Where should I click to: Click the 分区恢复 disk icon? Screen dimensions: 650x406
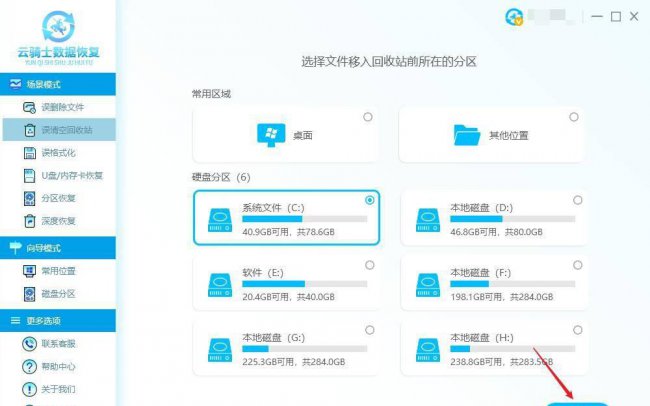click(29, 198)
